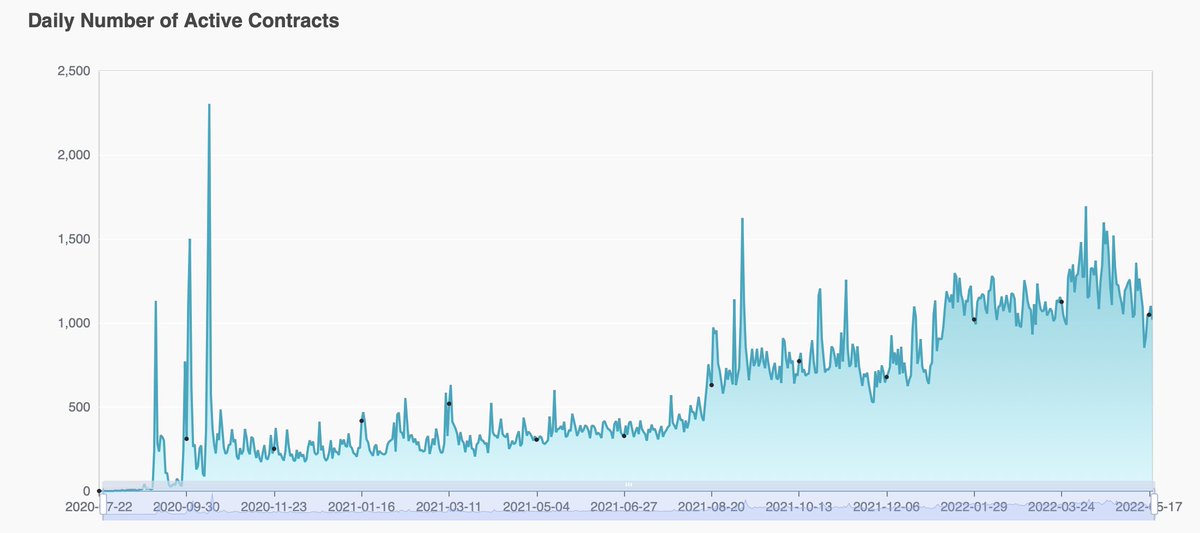This screenshot has width=1200, height=533.
Task: Select the data point marker above 2021-05-04
Action: (537, 439)
